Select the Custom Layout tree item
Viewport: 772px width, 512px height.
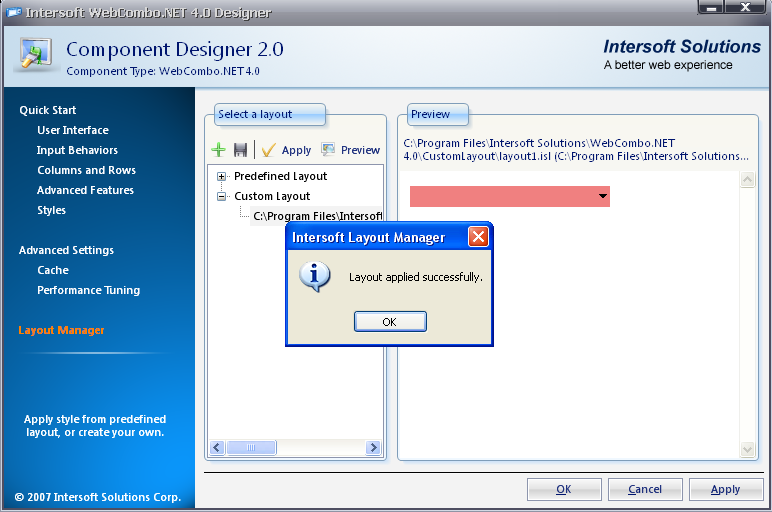(272, 196)
